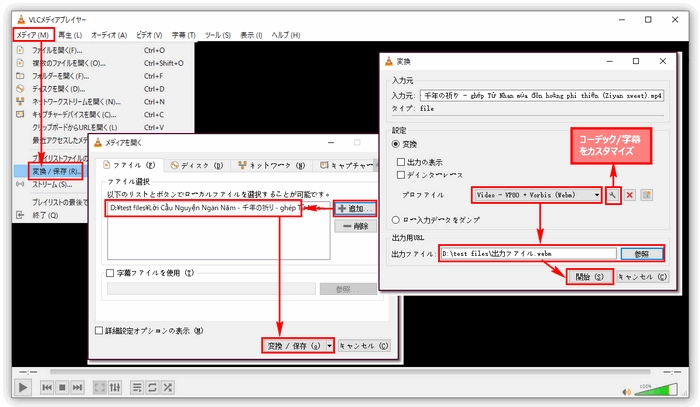The width and height of the screenshot is (700, 407).
Task: Click the stop playback button
Action: click(62, 387)
